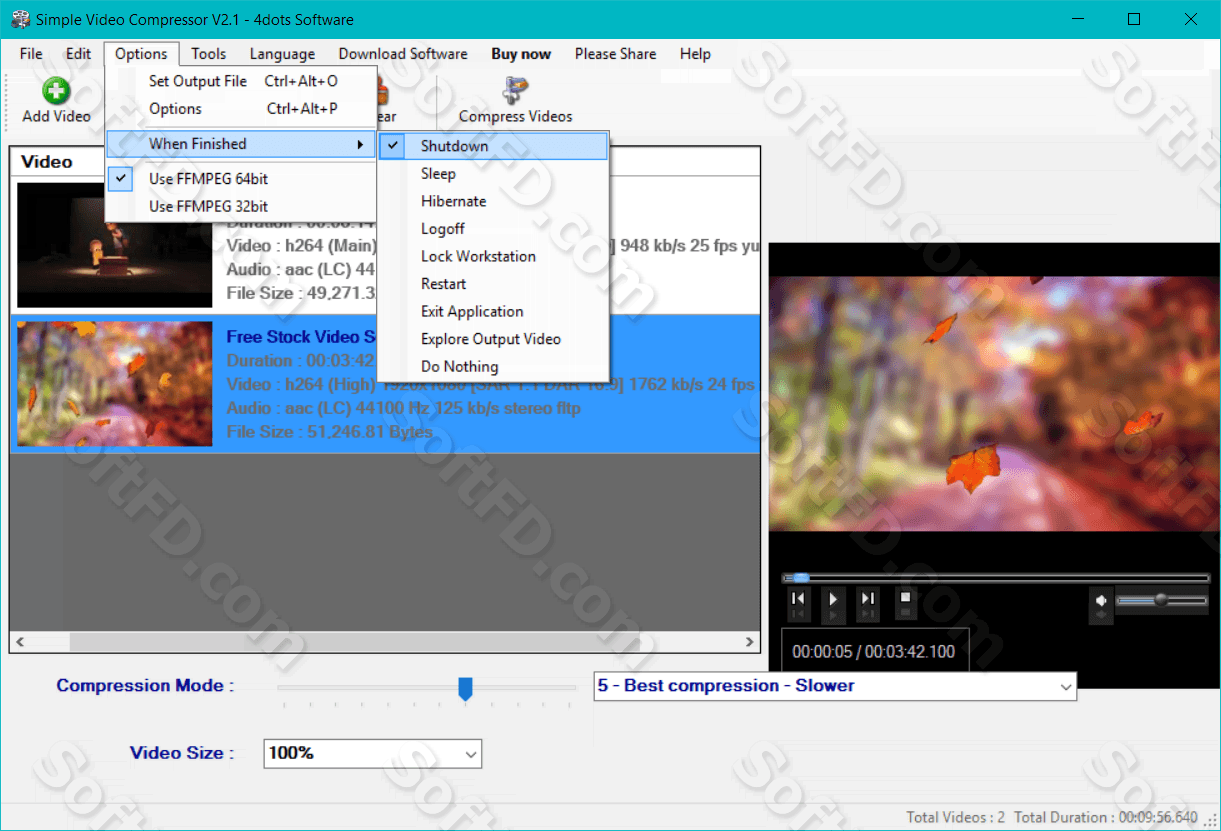Screen dimensions: 1221x831
Task: Click the Add Video toolbar button
Action: pos(56,101)
